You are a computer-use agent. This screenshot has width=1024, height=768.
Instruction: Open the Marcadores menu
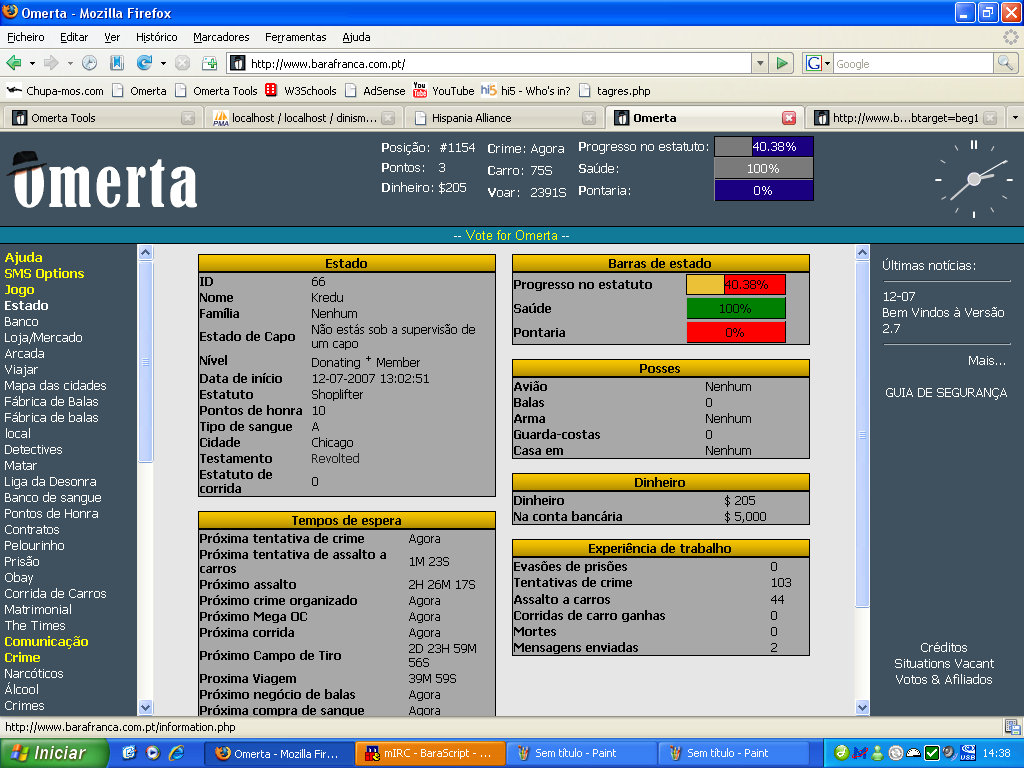coord(221,37)
